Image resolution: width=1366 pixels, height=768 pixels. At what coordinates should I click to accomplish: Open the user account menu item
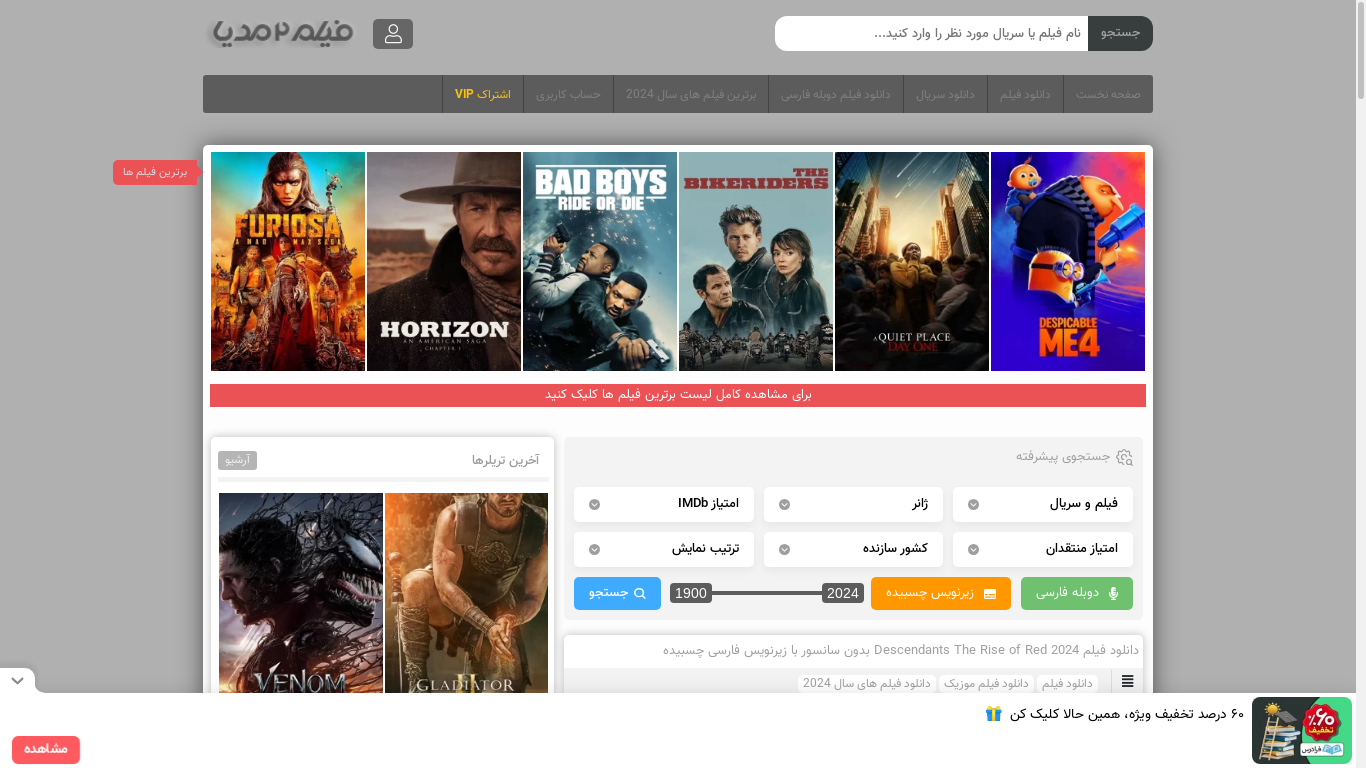pyautogui.click(x=568, y=94)
